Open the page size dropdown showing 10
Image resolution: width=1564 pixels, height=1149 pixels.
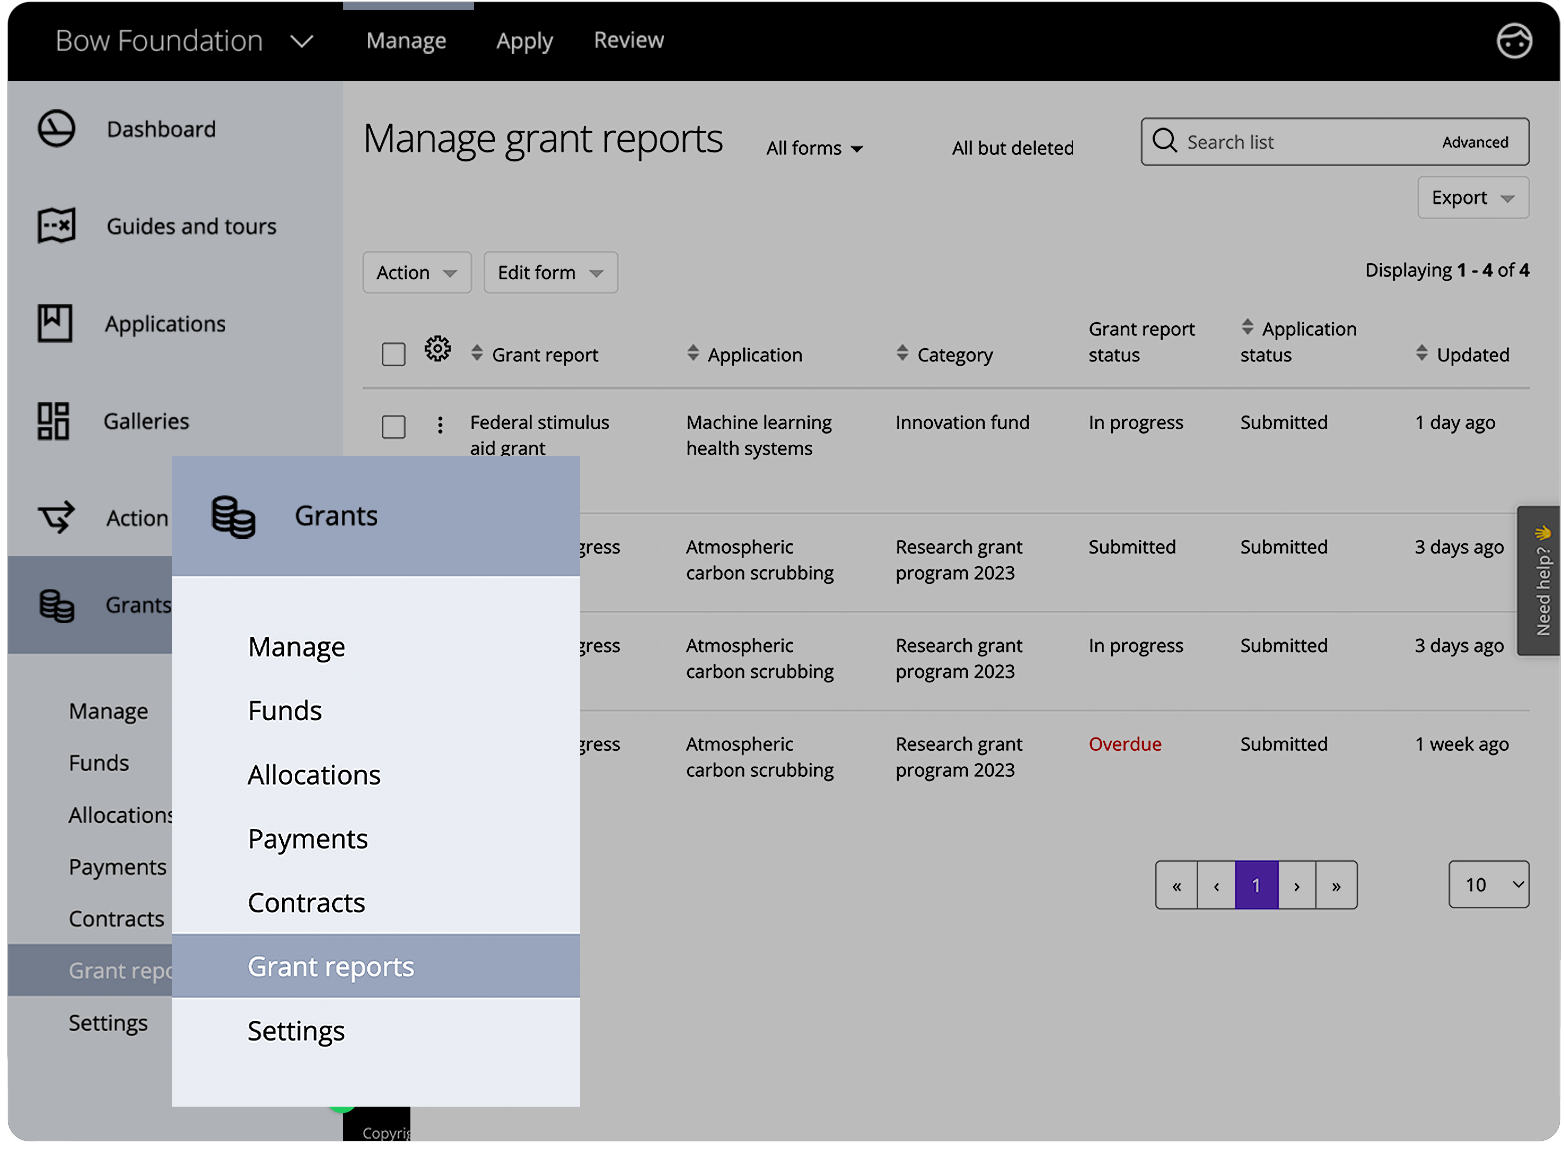pyautogui.click(x=1488, y=885)
